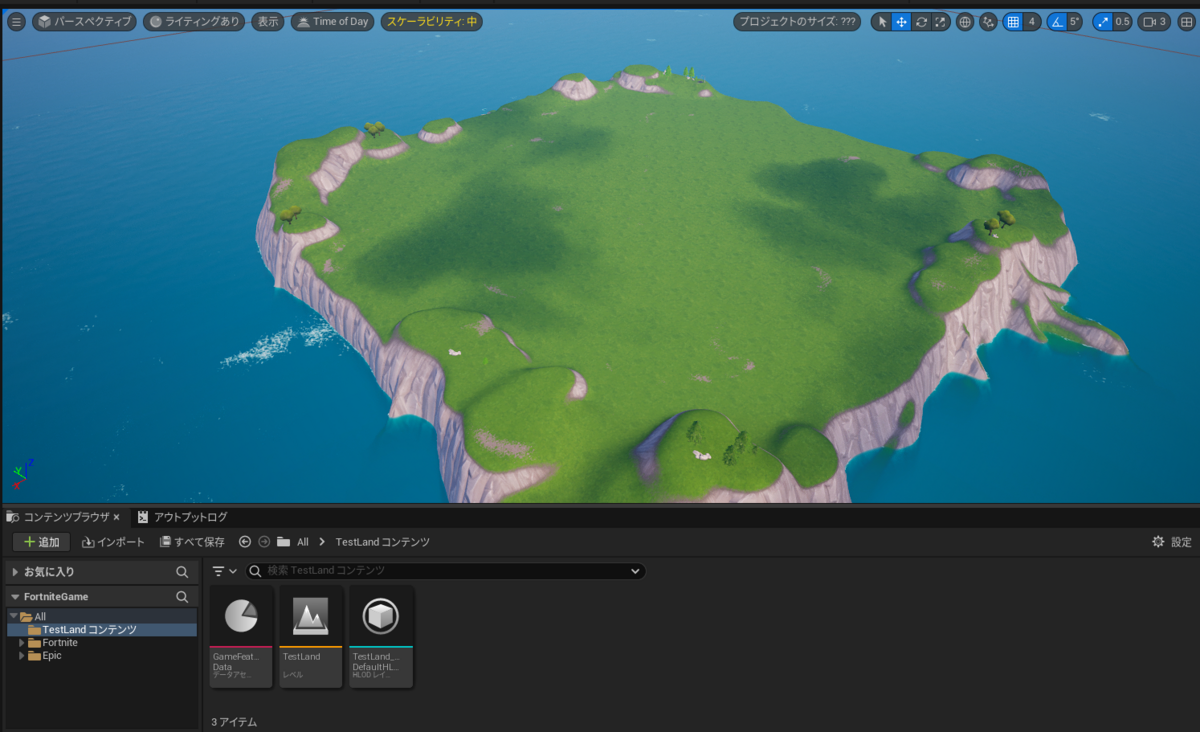Select the TestLand_DefaultHLOD layer asset
Screen dimensions: 1200x732
coord(381,636)
